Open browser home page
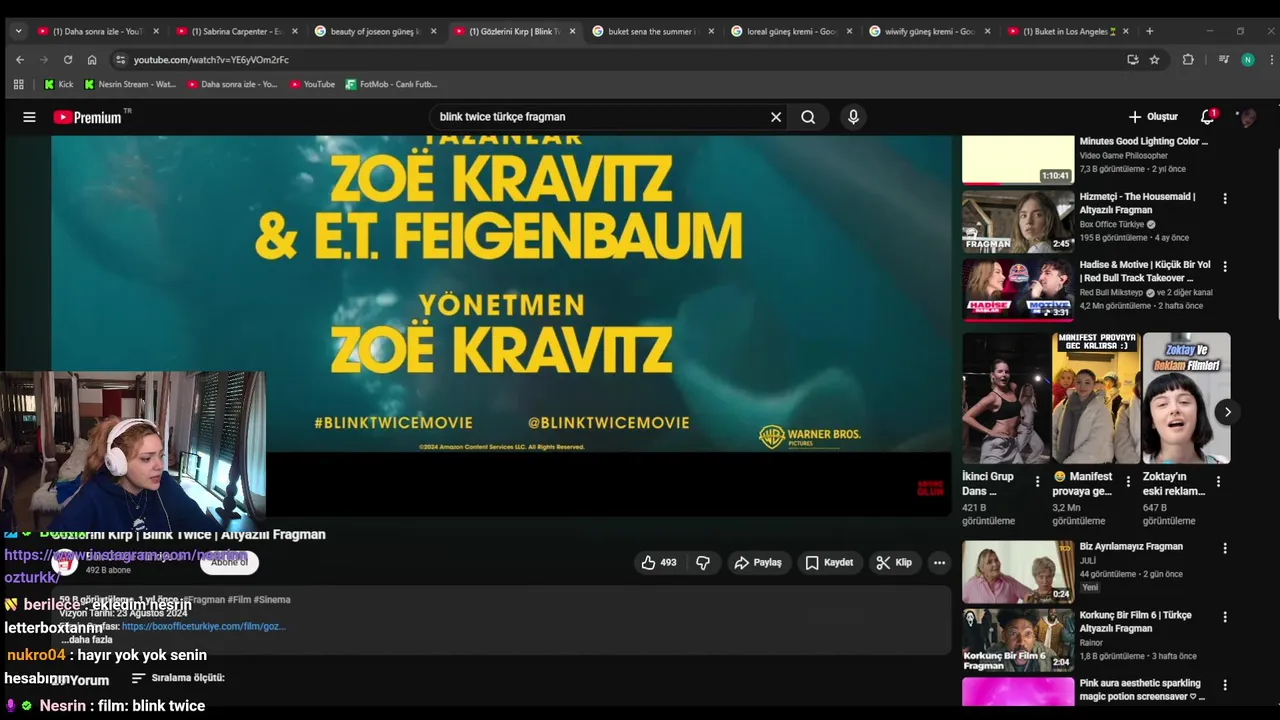Viewport: 1280px width, 720px height. point(92,60)
